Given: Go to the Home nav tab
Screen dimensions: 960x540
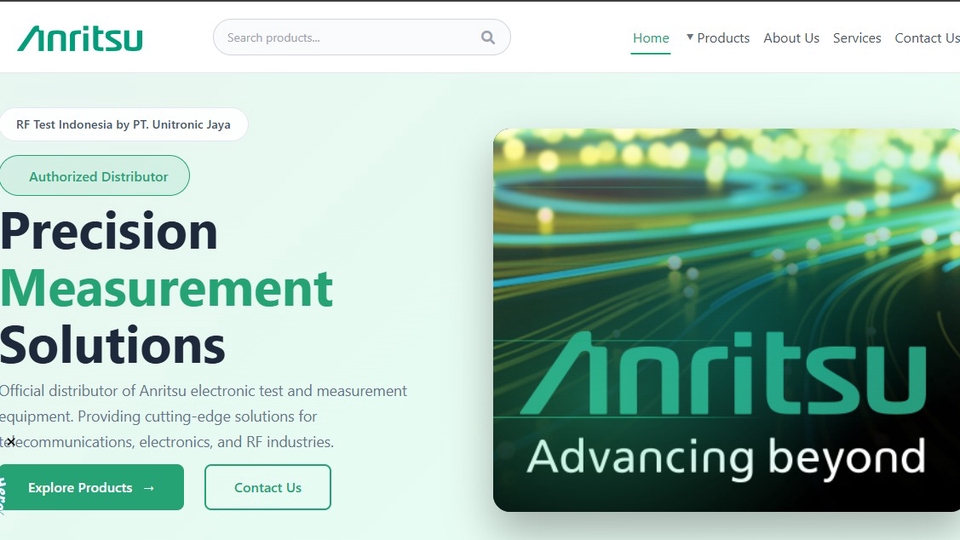Looking at the screenshot, I should click(650, 38).
